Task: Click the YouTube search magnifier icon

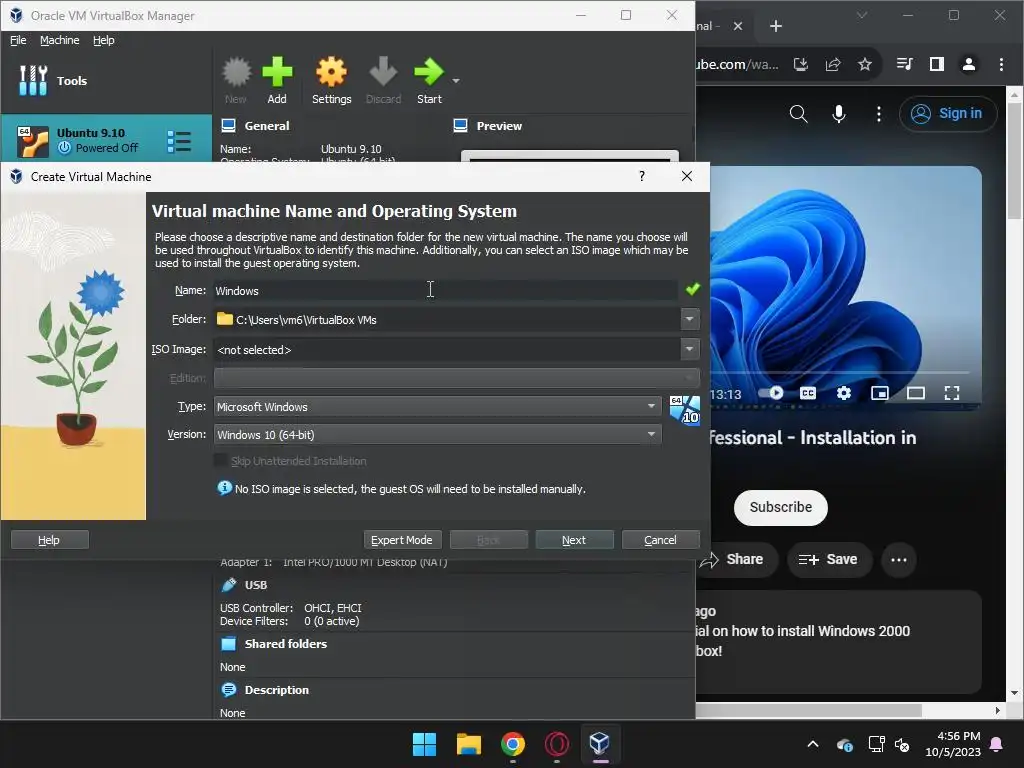Action: click(798, 114)
